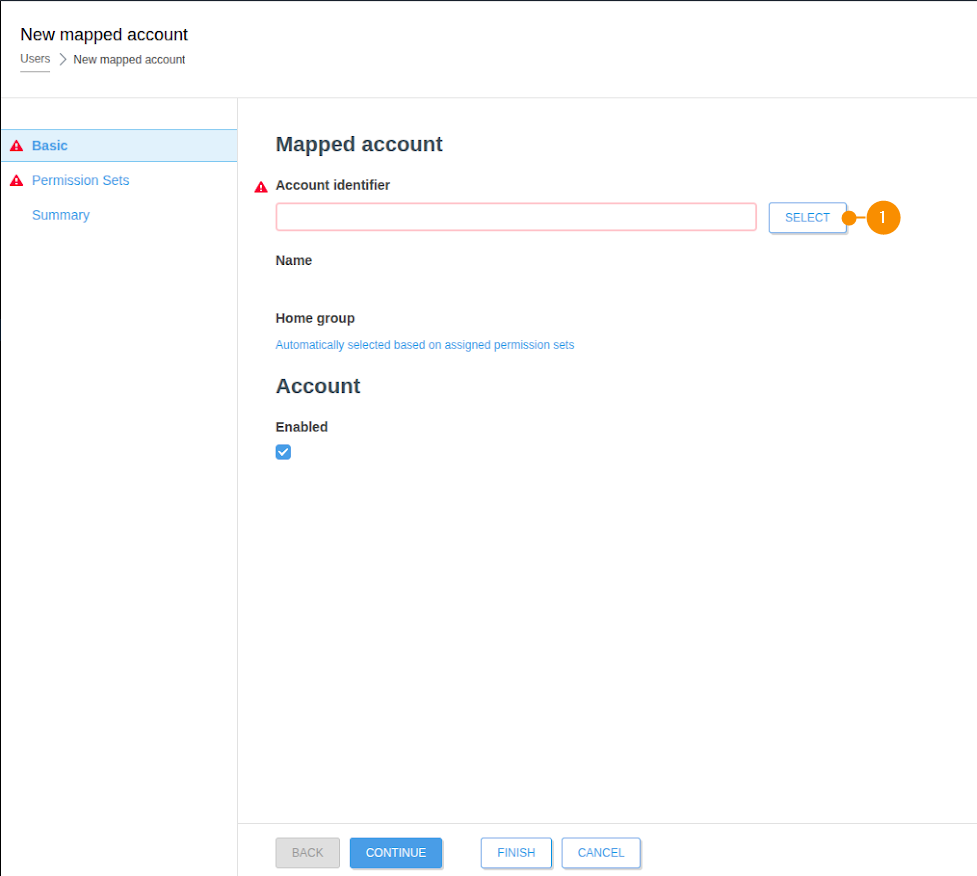The height and width of the screenshot is (876, 977).
Task: Click the BACK button
Action: [x=307, y=853]
